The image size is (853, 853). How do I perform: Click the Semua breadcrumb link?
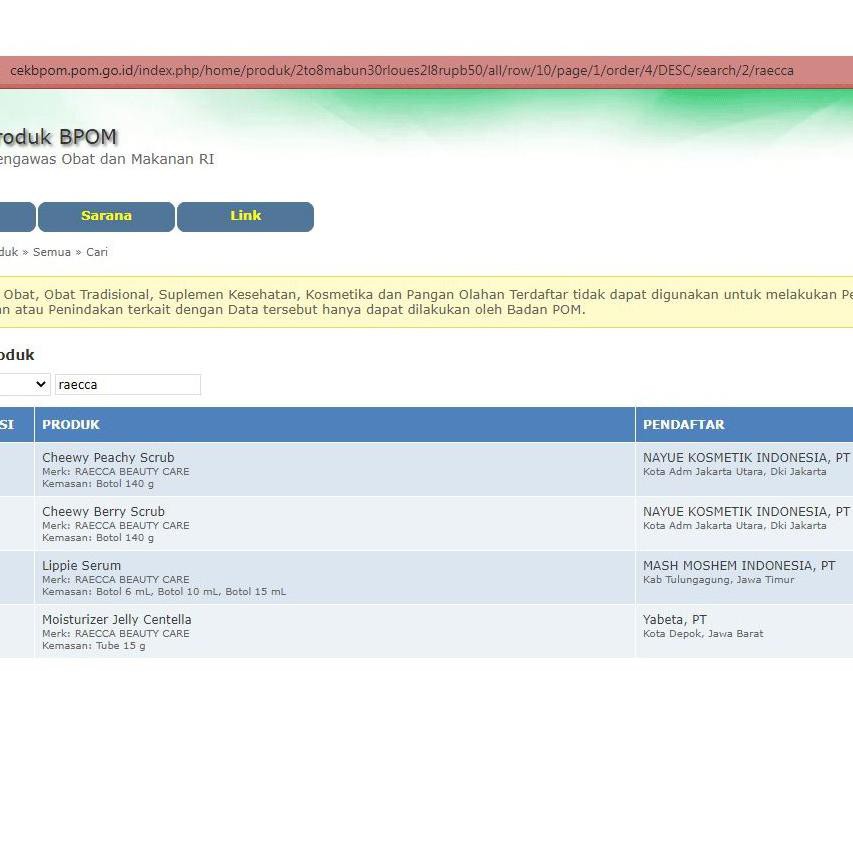[x=52, y=252]
